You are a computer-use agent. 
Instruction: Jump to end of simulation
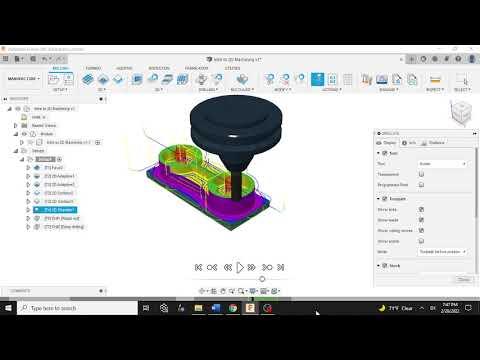[x=281, y=267]
